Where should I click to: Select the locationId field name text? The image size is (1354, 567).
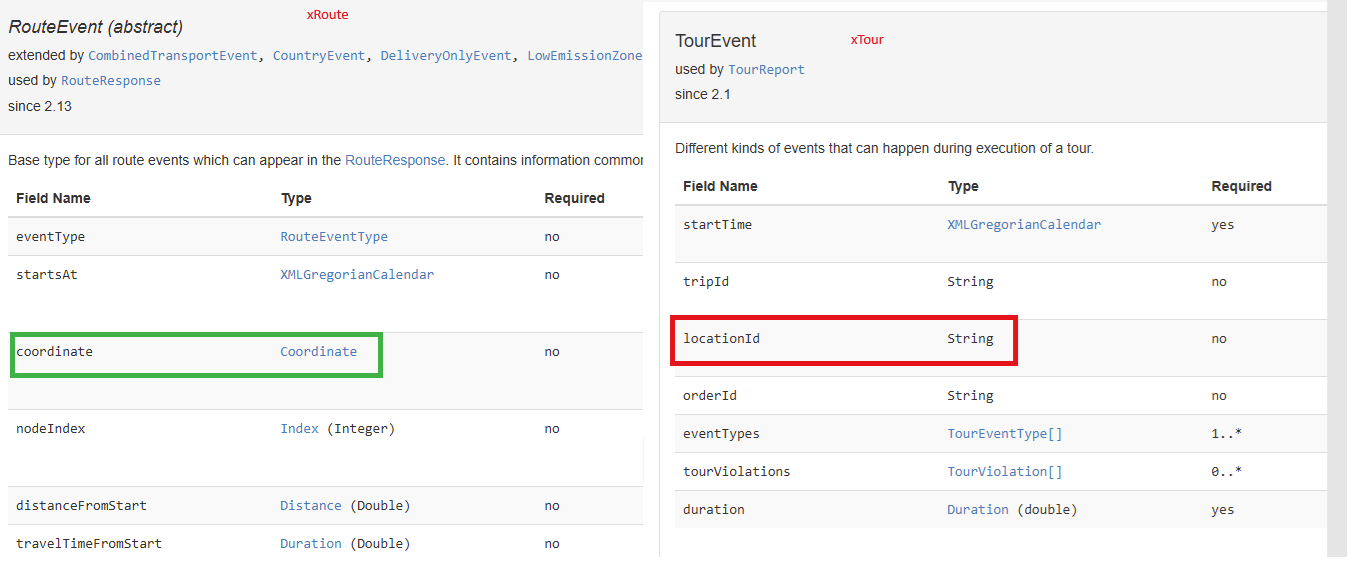(x=721, y=339)
